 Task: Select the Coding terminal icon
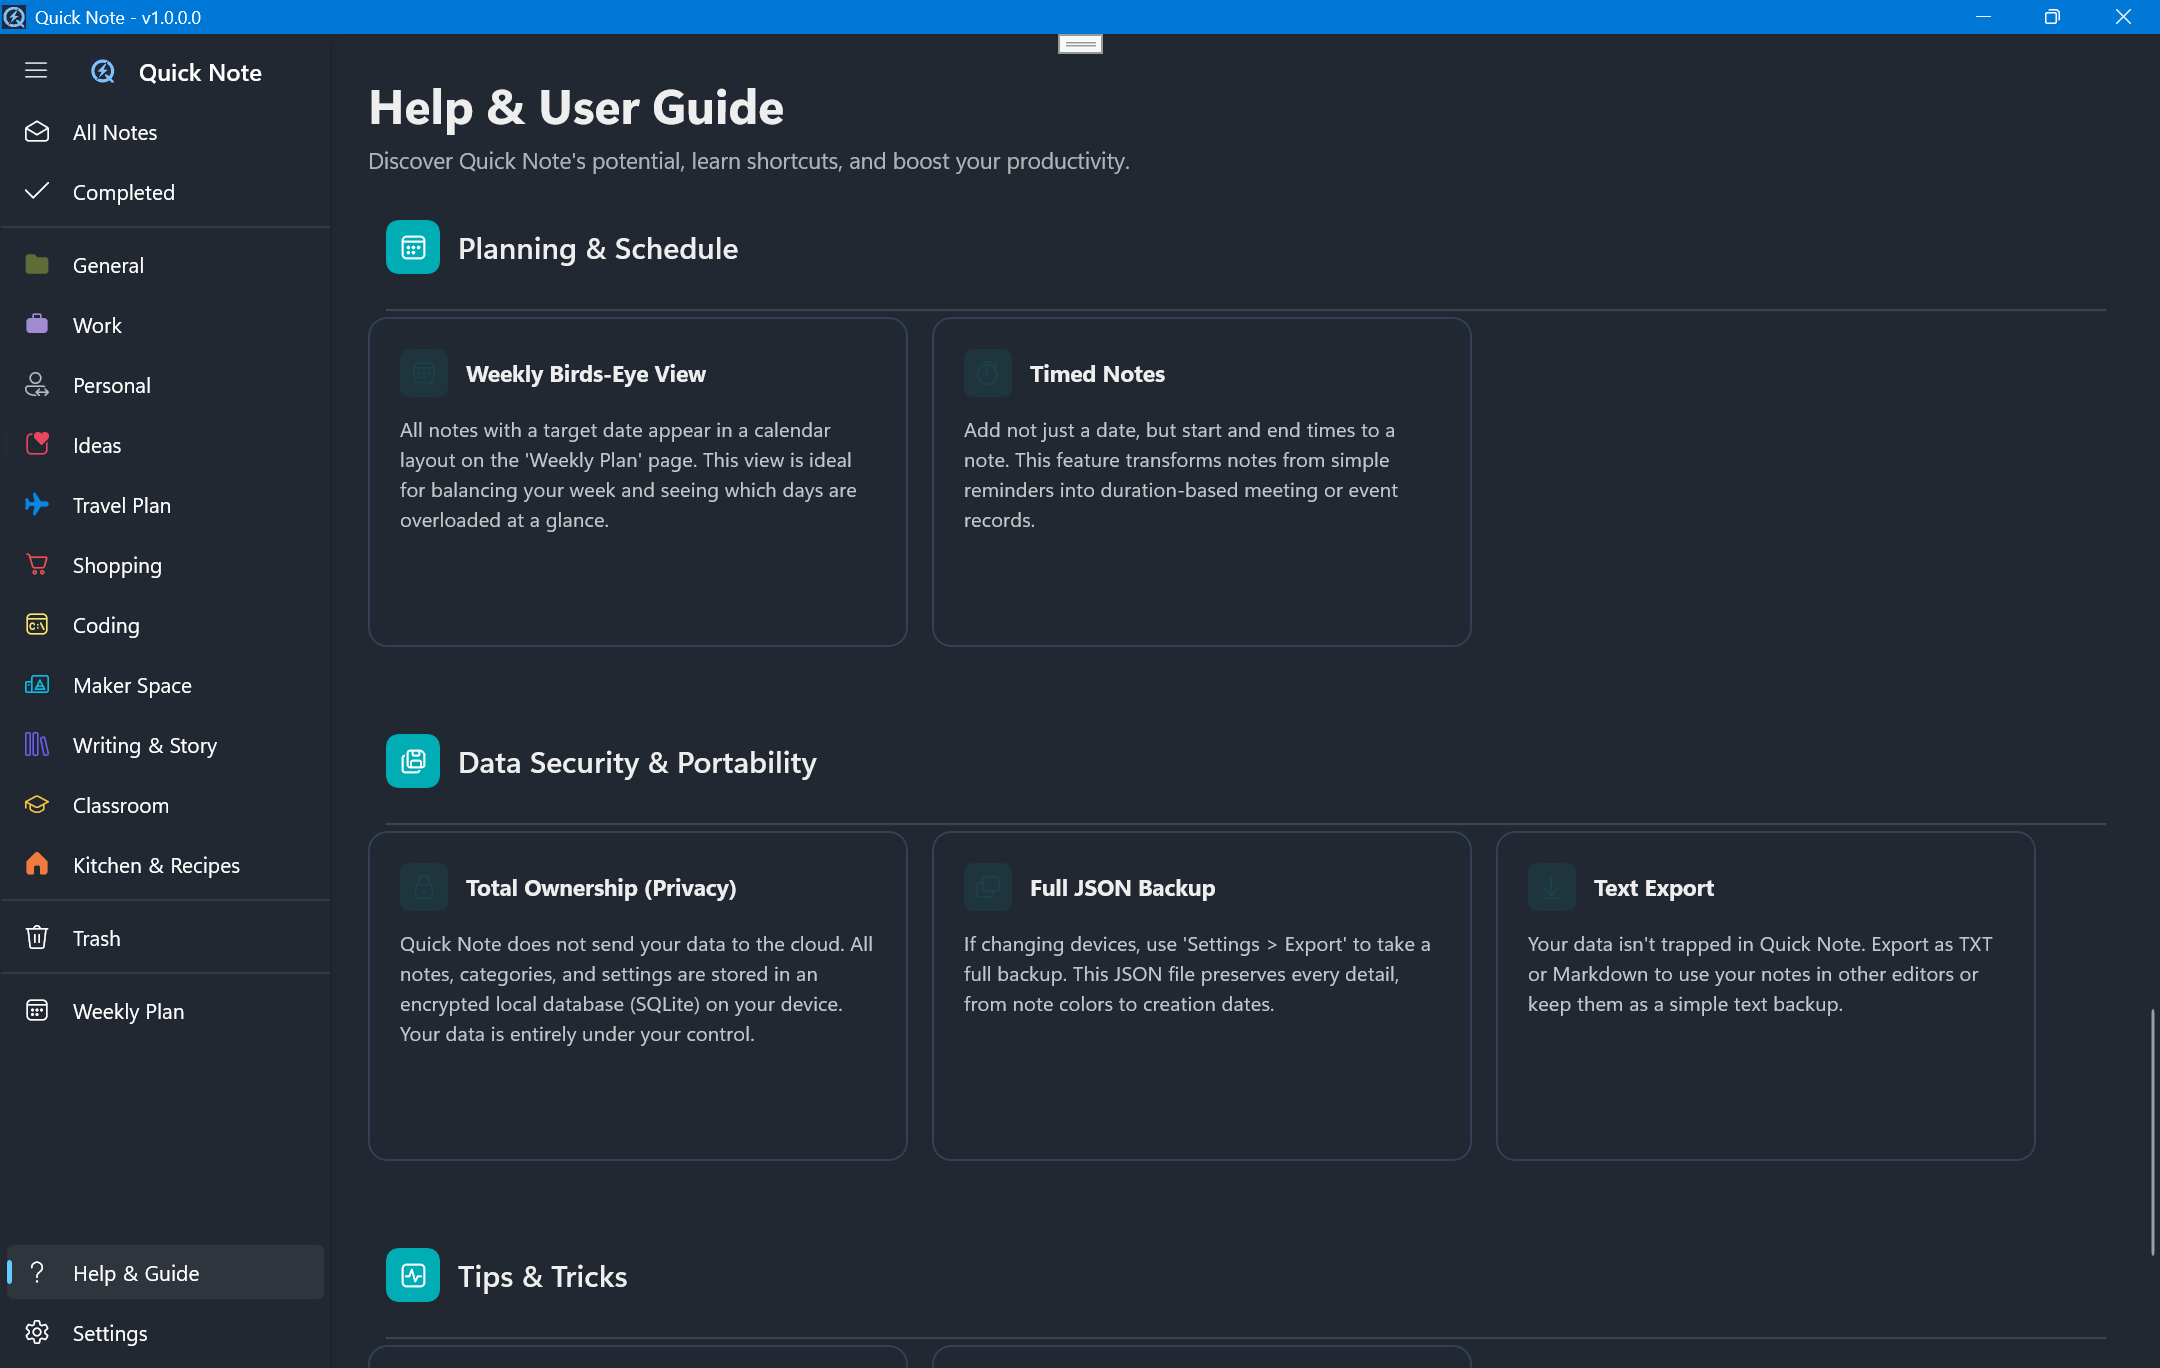point(37,624)
